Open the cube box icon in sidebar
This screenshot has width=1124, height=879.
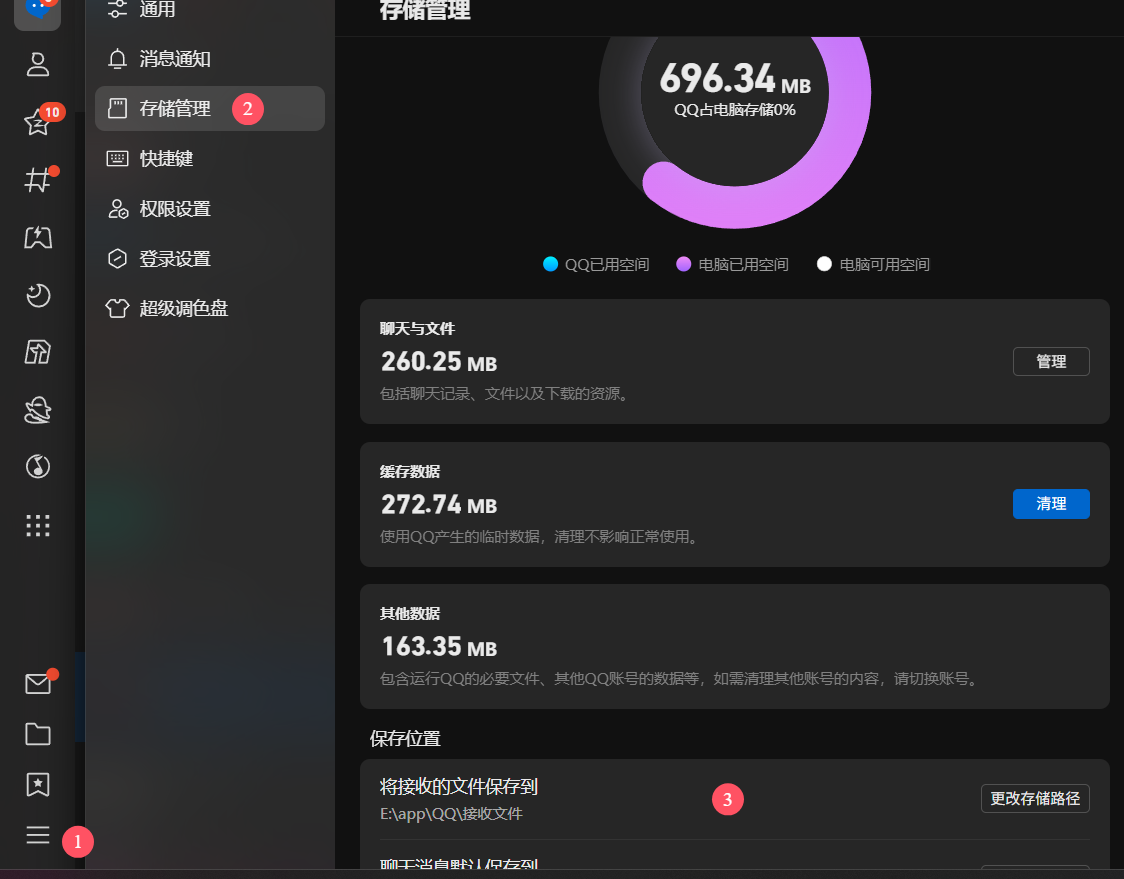(37, 352)
